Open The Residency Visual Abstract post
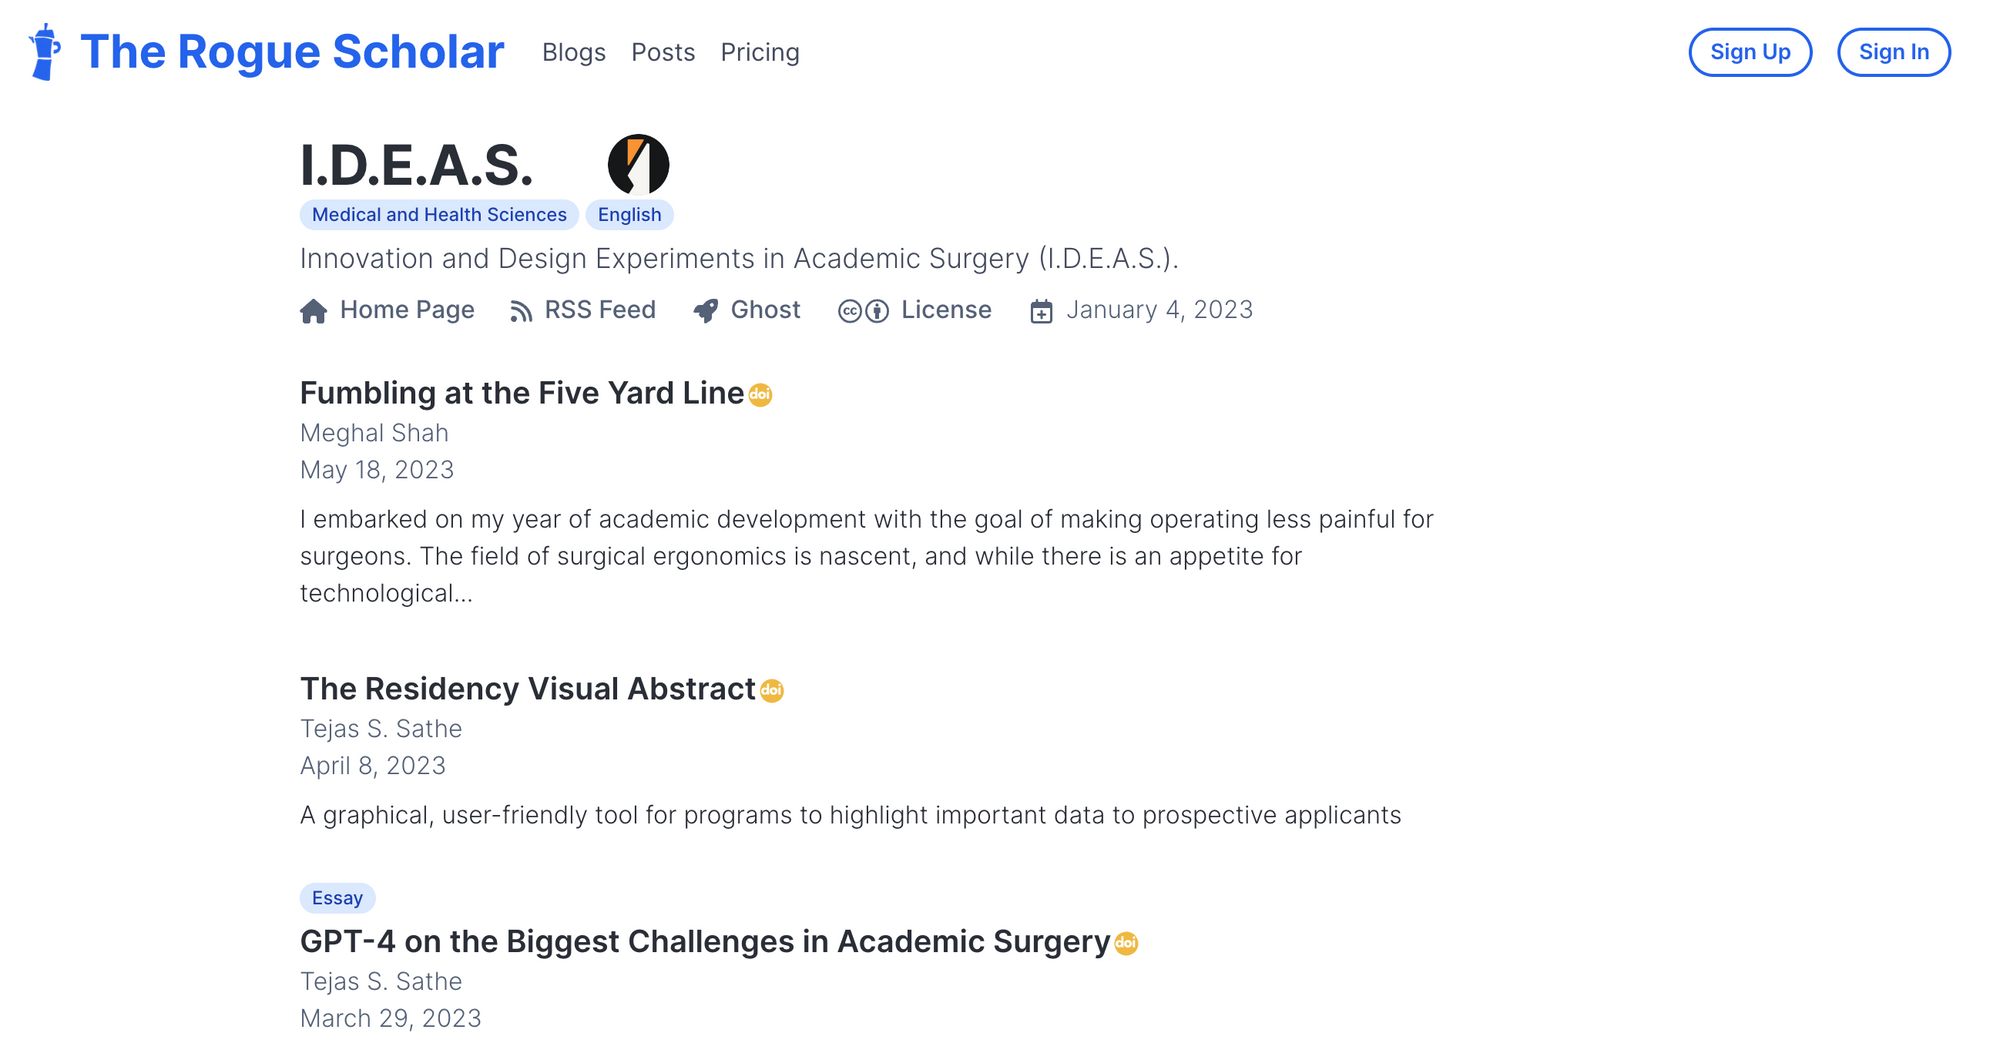Image resolution: width=2000 pixels, height=1046 pixels. click(527, 689)
